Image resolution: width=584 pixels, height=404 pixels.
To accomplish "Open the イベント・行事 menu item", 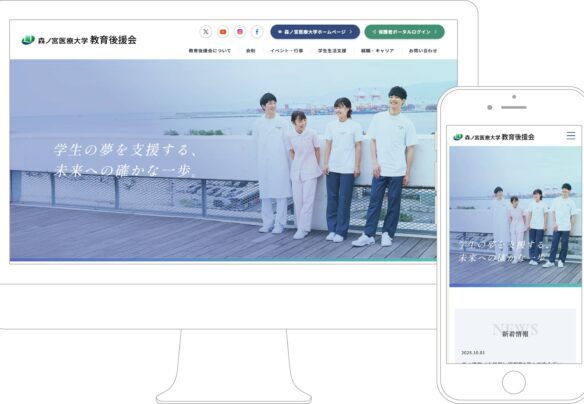I will (x=286, y=51).
